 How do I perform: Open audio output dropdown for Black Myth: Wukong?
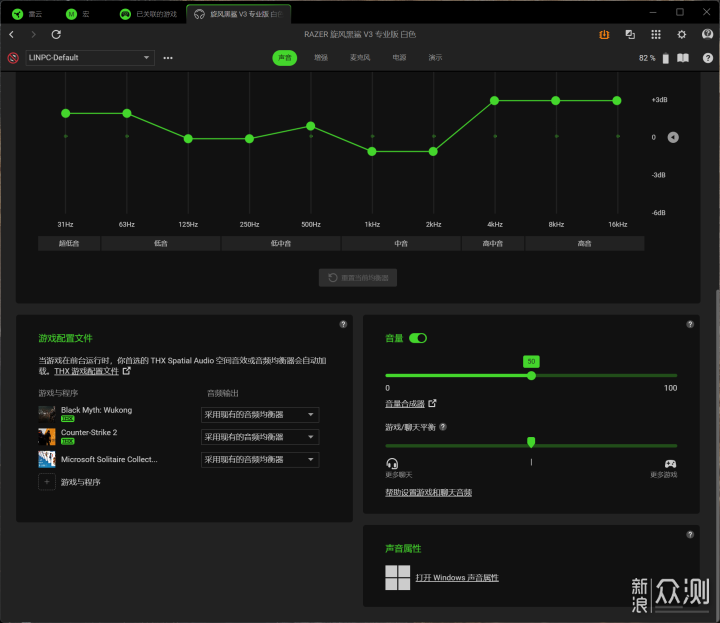260,415
